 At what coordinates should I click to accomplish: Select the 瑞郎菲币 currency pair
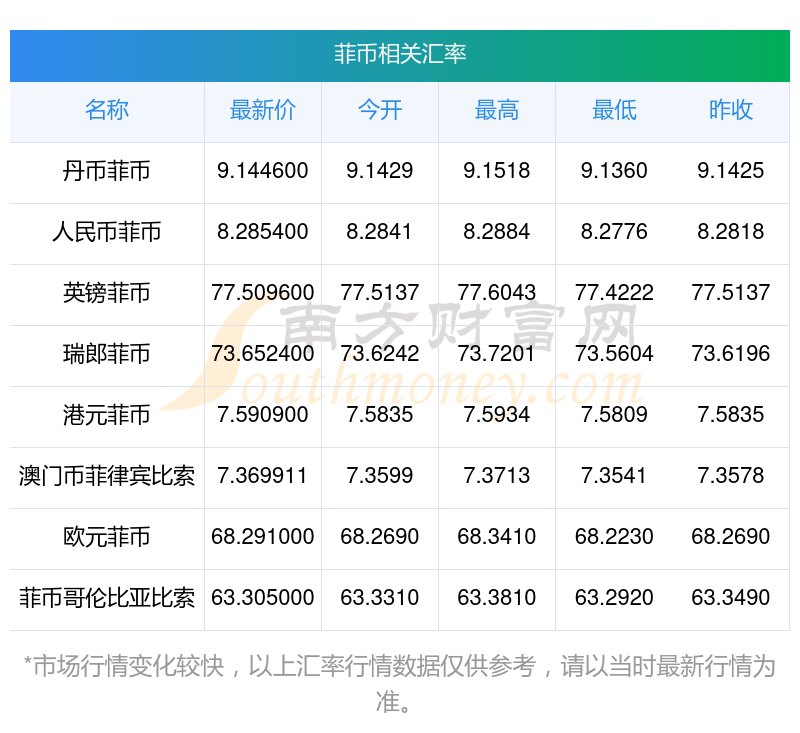tap(107, 355)
